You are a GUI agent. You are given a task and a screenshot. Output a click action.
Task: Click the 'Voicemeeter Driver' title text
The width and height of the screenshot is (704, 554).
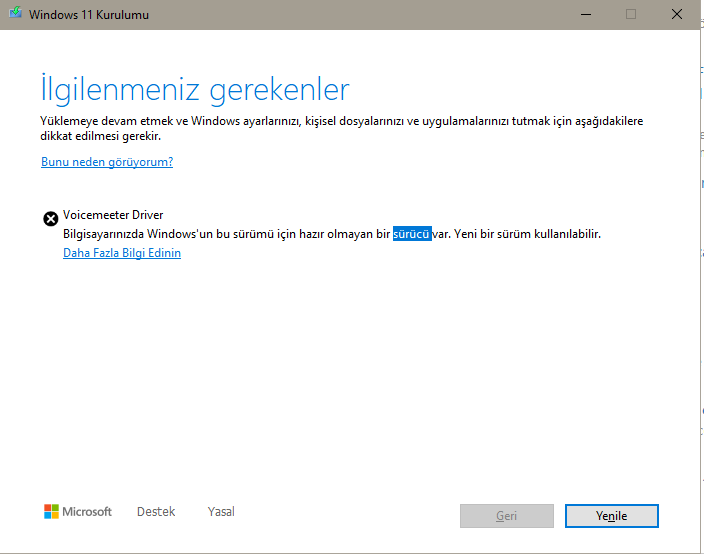pos(113,215)
